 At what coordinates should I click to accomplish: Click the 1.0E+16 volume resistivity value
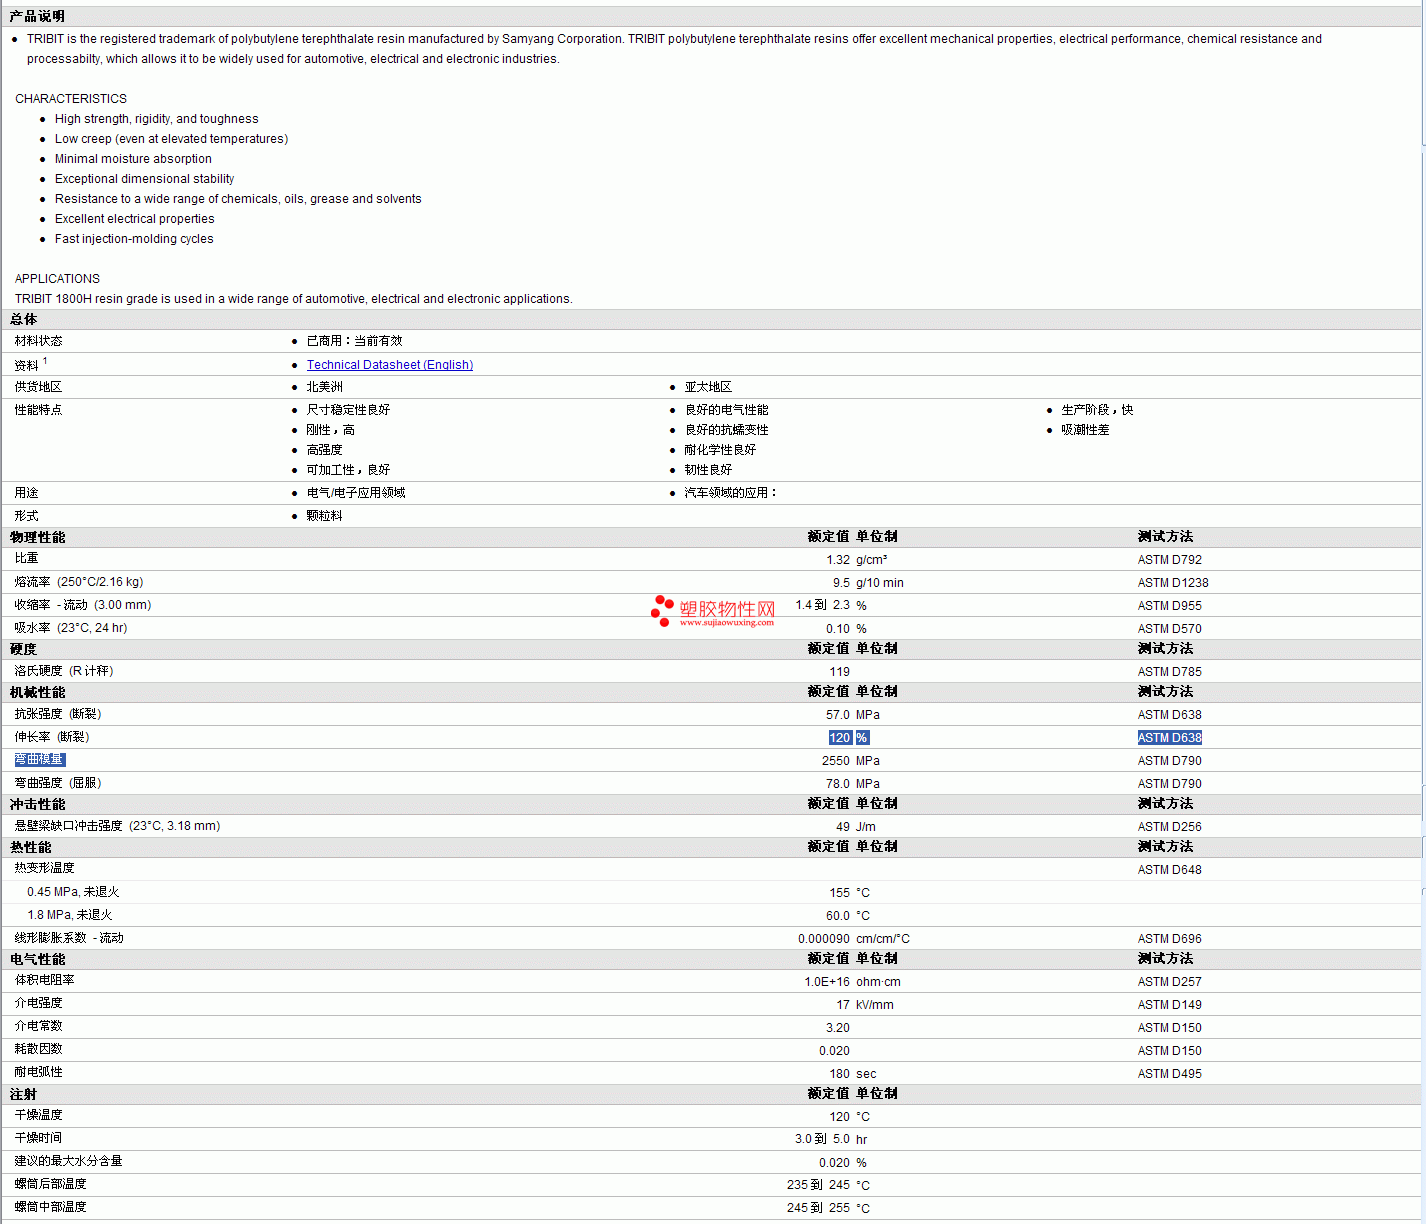click(827, 982)
